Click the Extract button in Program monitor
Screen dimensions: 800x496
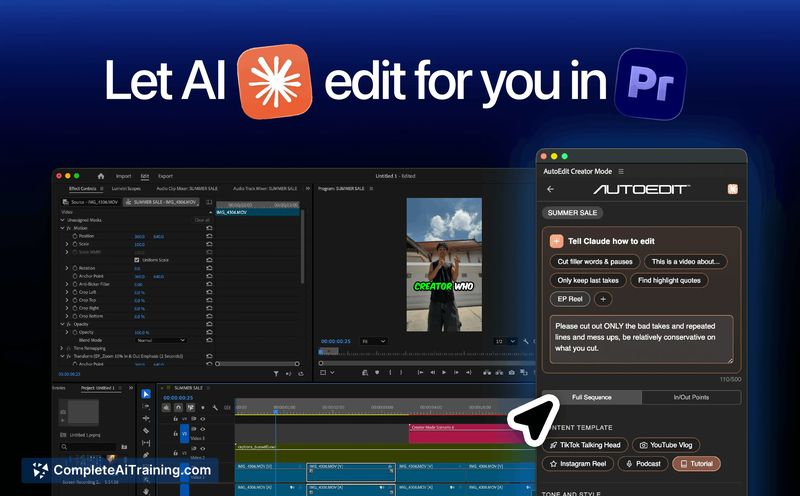point(499,373)
